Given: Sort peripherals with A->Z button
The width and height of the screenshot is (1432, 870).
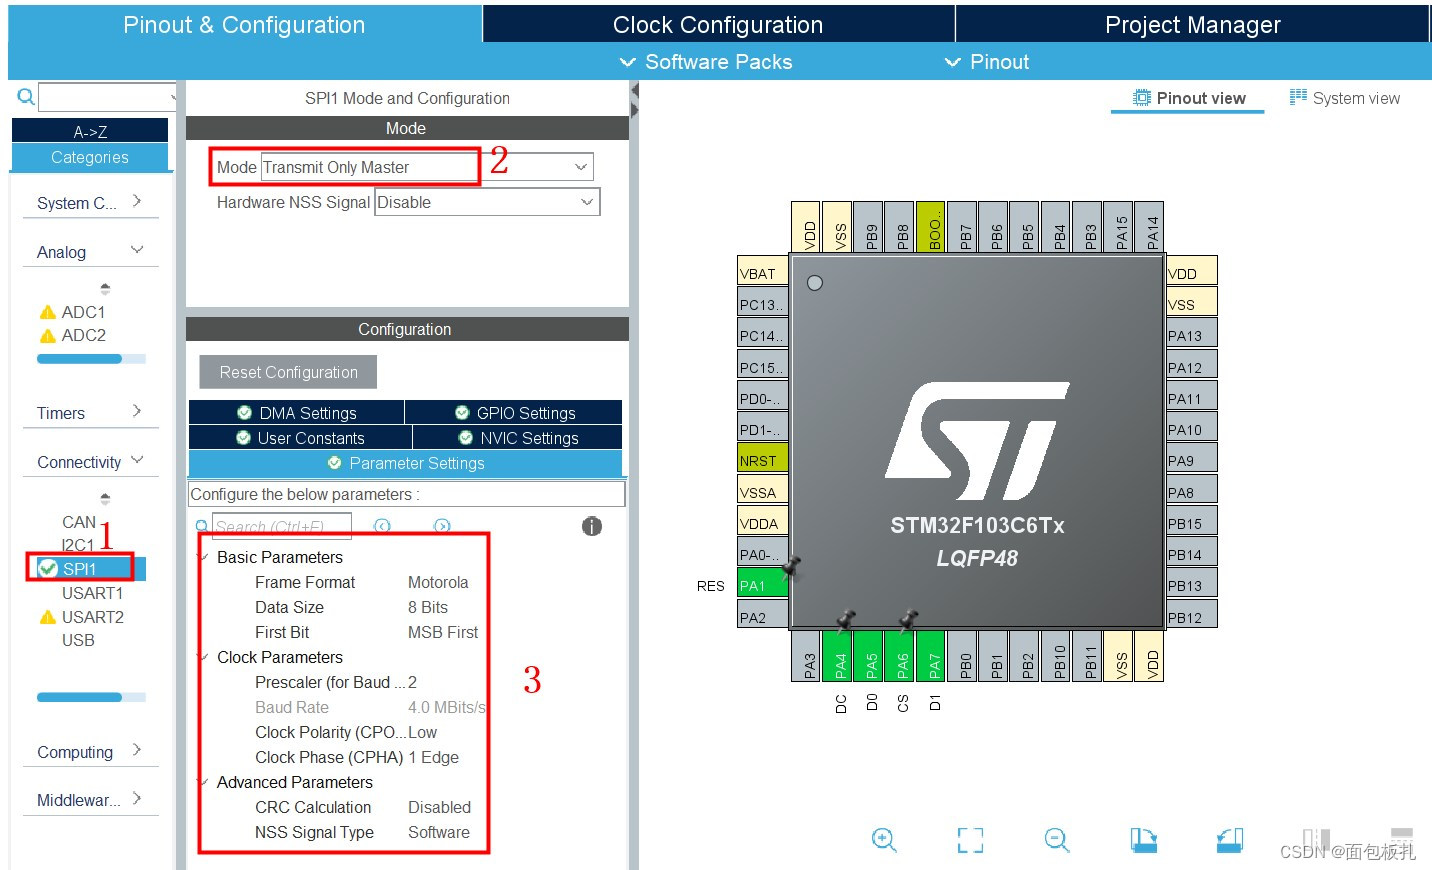Looking at the screenshot, I should coord(90,131).
